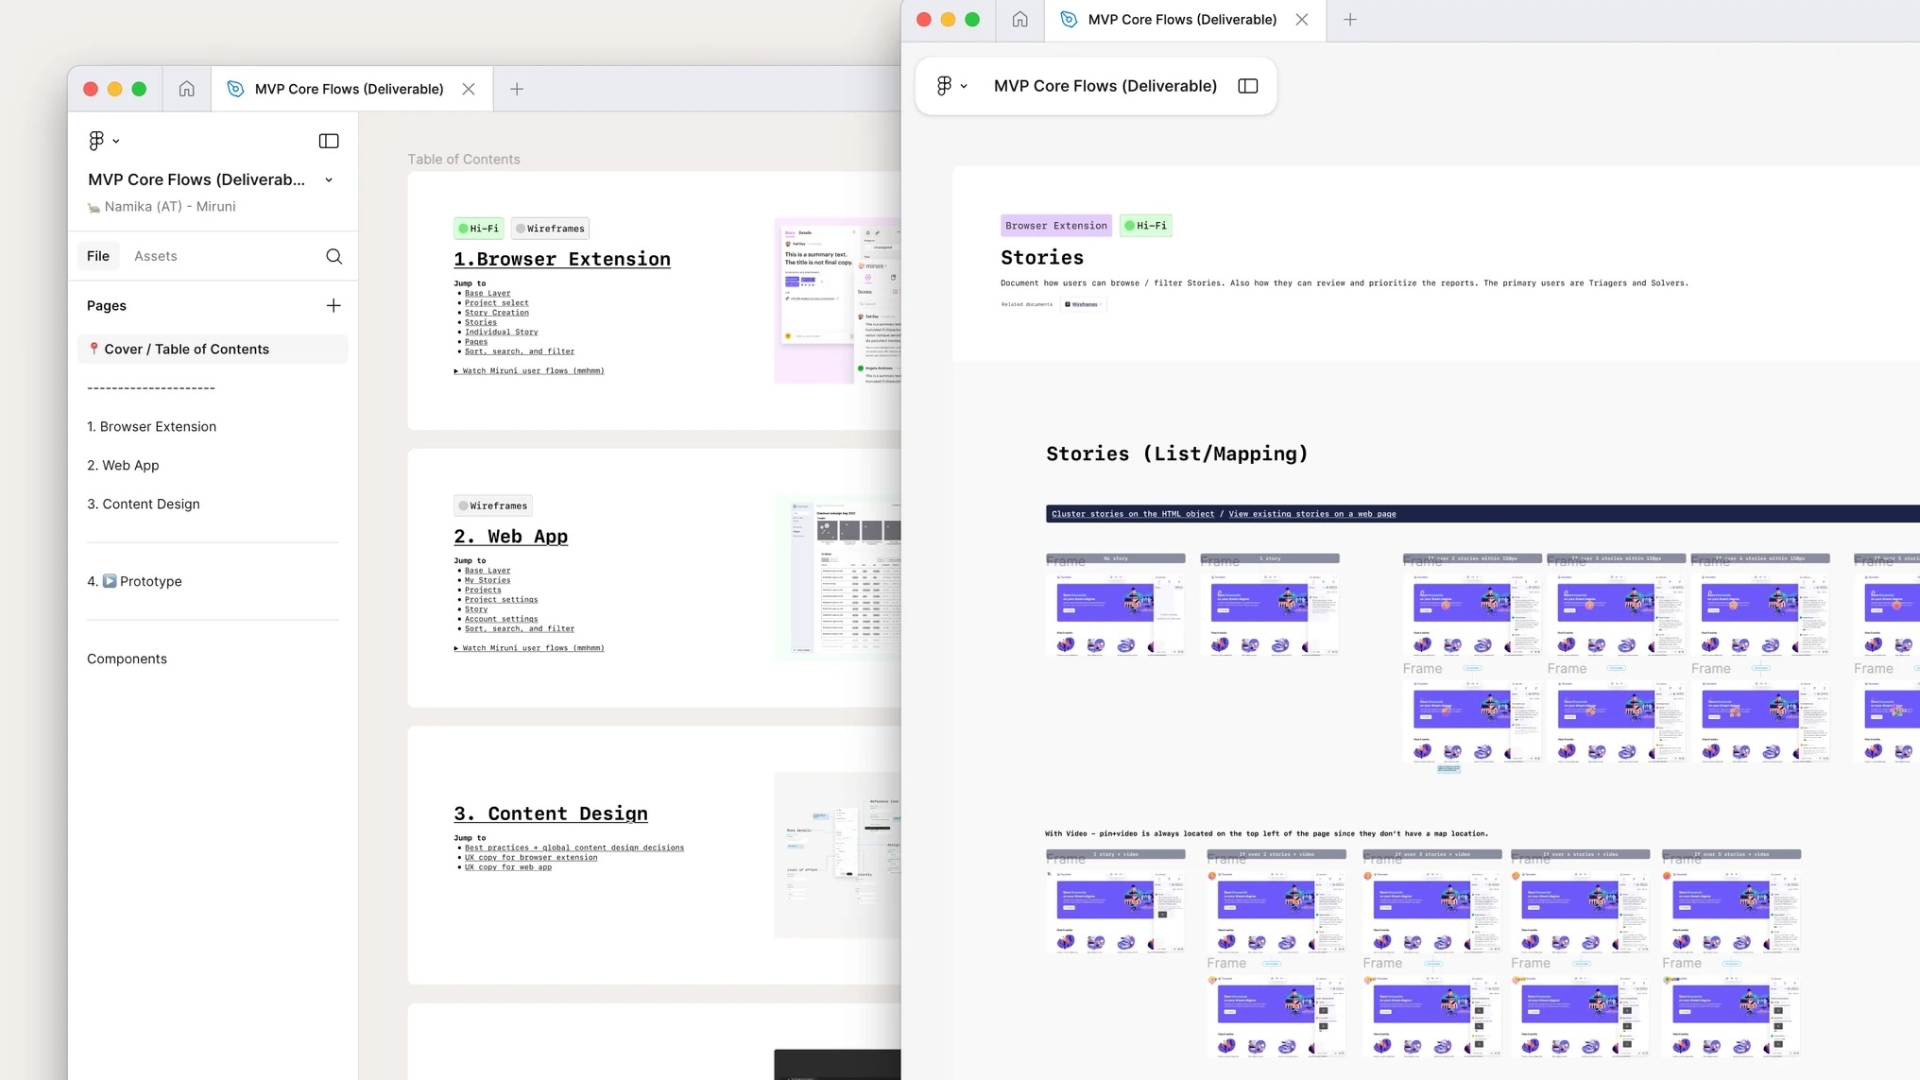Image resolution: width=1920 pixels, height=1080 pixels.
Task: Open new tab in left window
Action: click(x=516, y=88)
